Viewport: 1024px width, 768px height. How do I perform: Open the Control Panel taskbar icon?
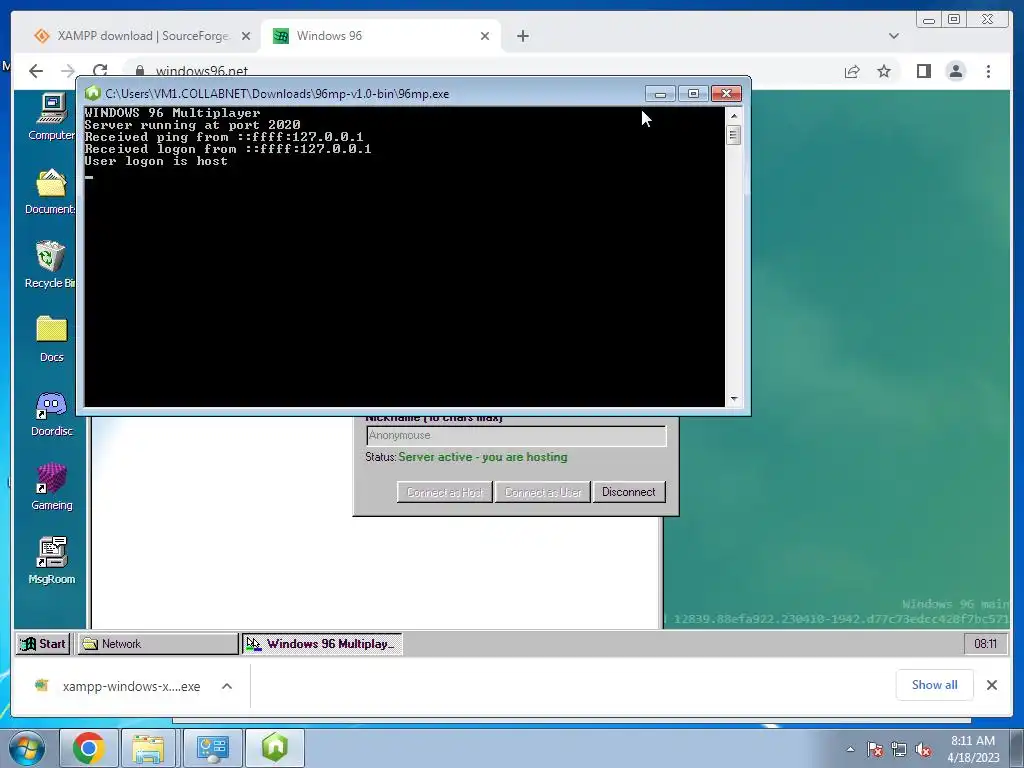212,748
